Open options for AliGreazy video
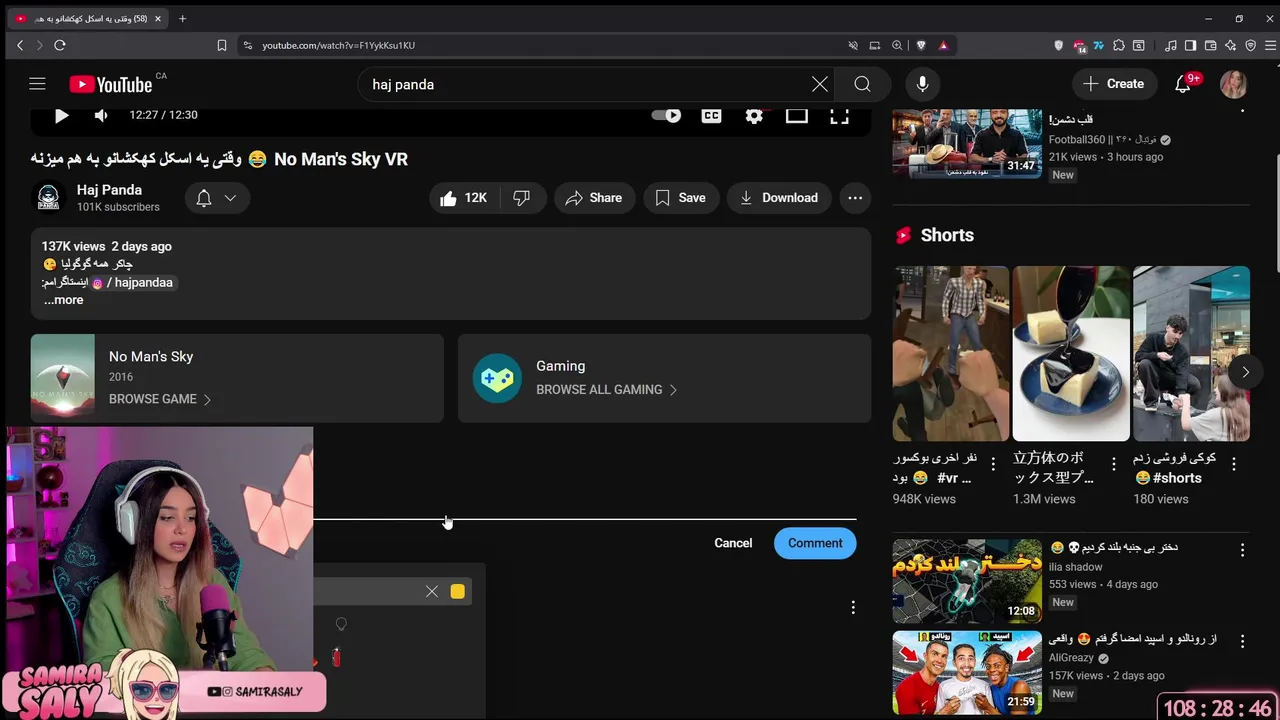This screenshot has width=1280, height=720. [1242, 641]
